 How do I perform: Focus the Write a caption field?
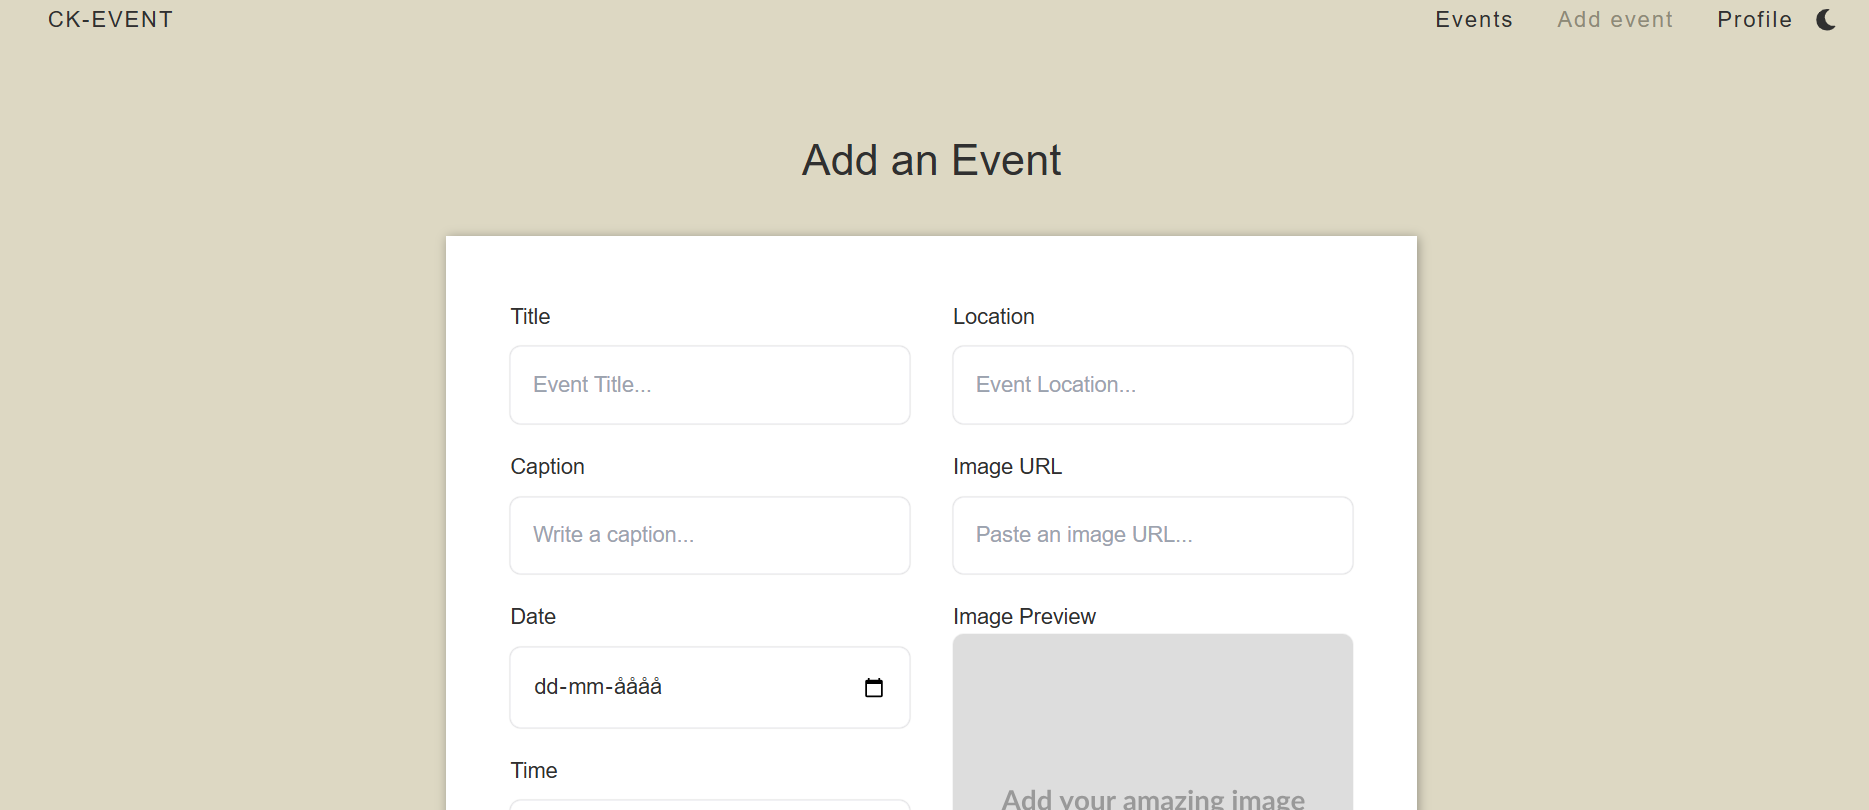coord(709,535)
